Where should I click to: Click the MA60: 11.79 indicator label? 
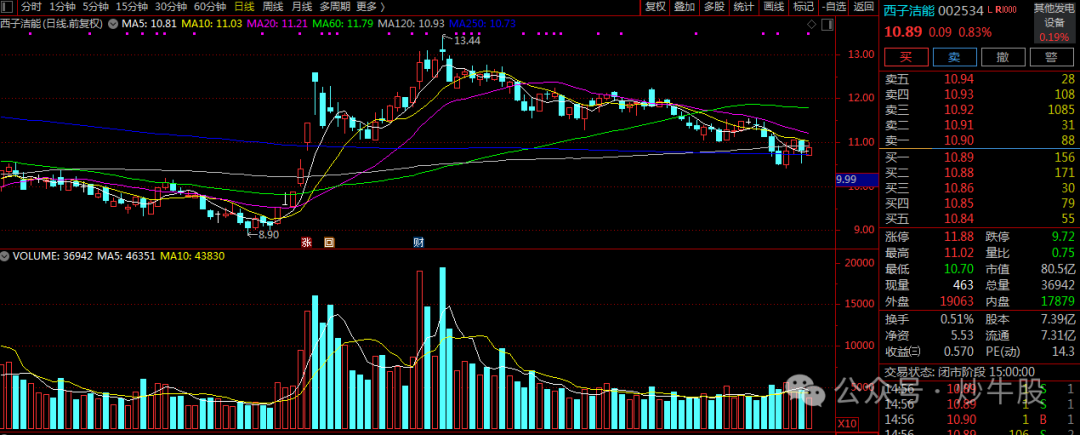[343, 23]
